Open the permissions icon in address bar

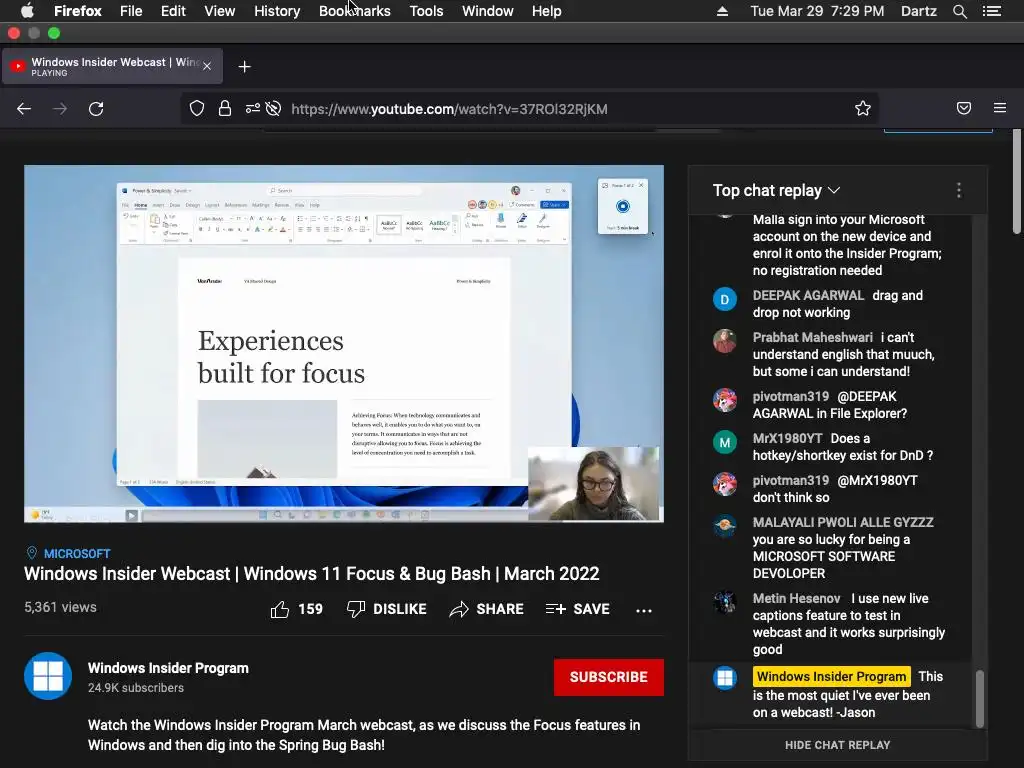[252, 108]
